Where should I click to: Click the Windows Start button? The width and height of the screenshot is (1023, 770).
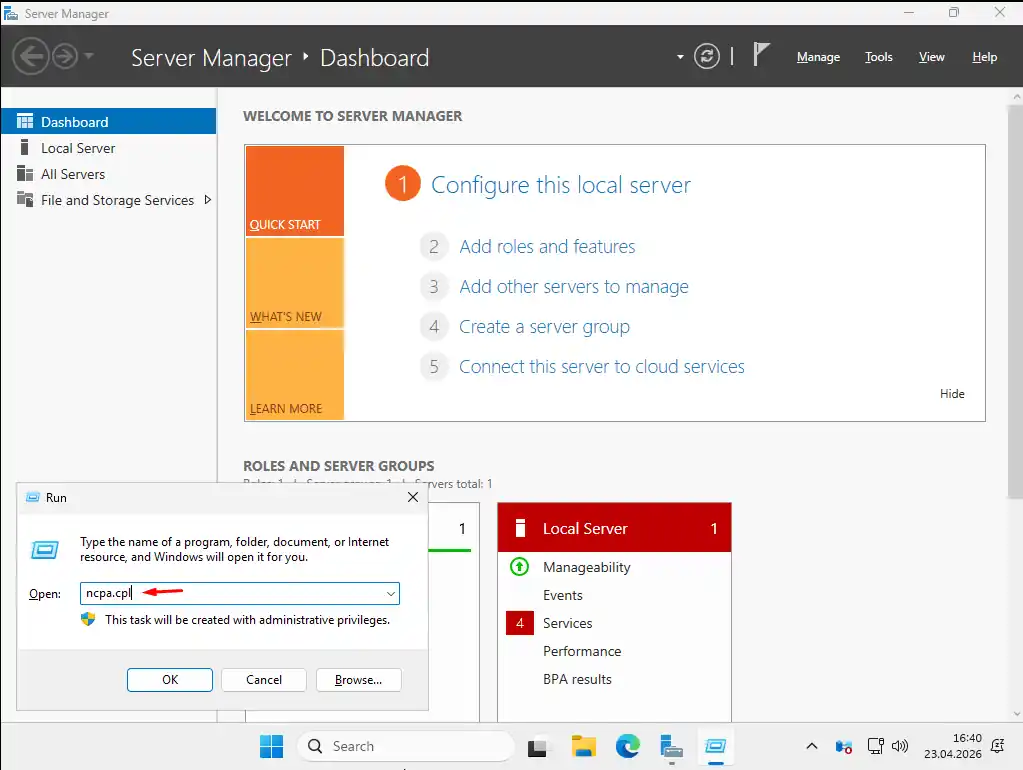coord(271,746)
